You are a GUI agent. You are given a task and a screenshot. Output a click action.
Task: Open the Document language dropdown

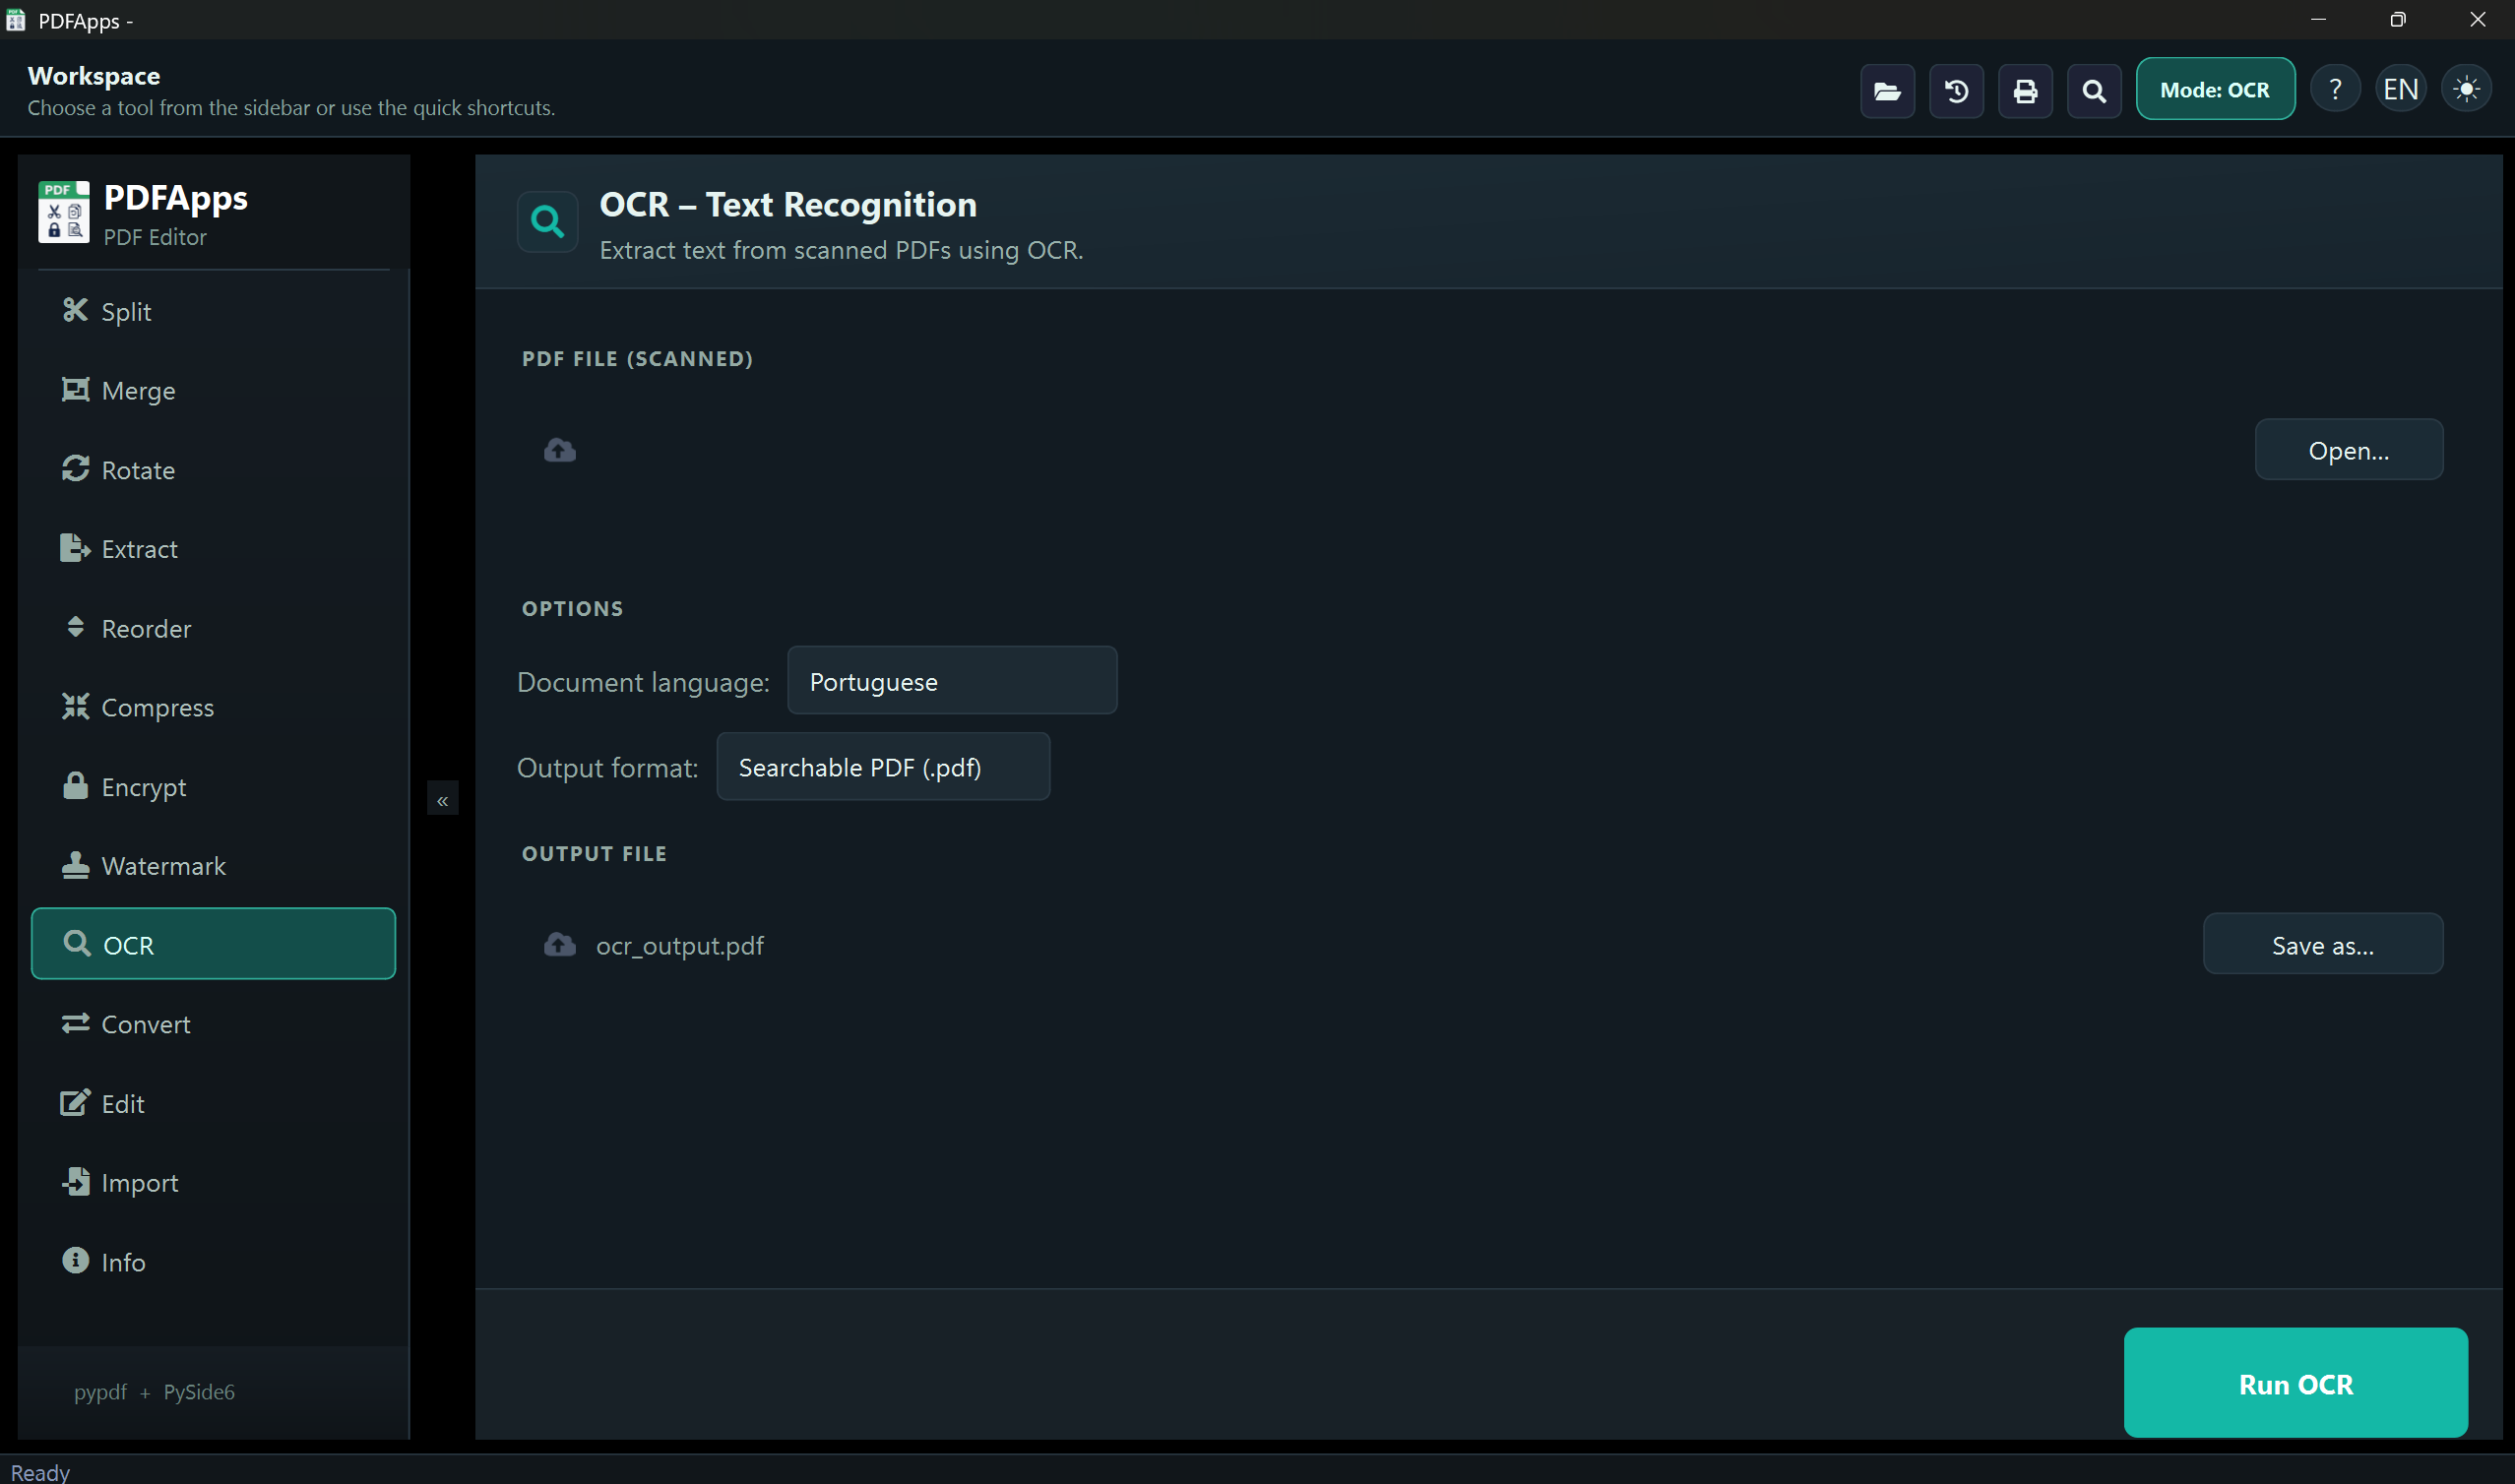coord(952,681)
